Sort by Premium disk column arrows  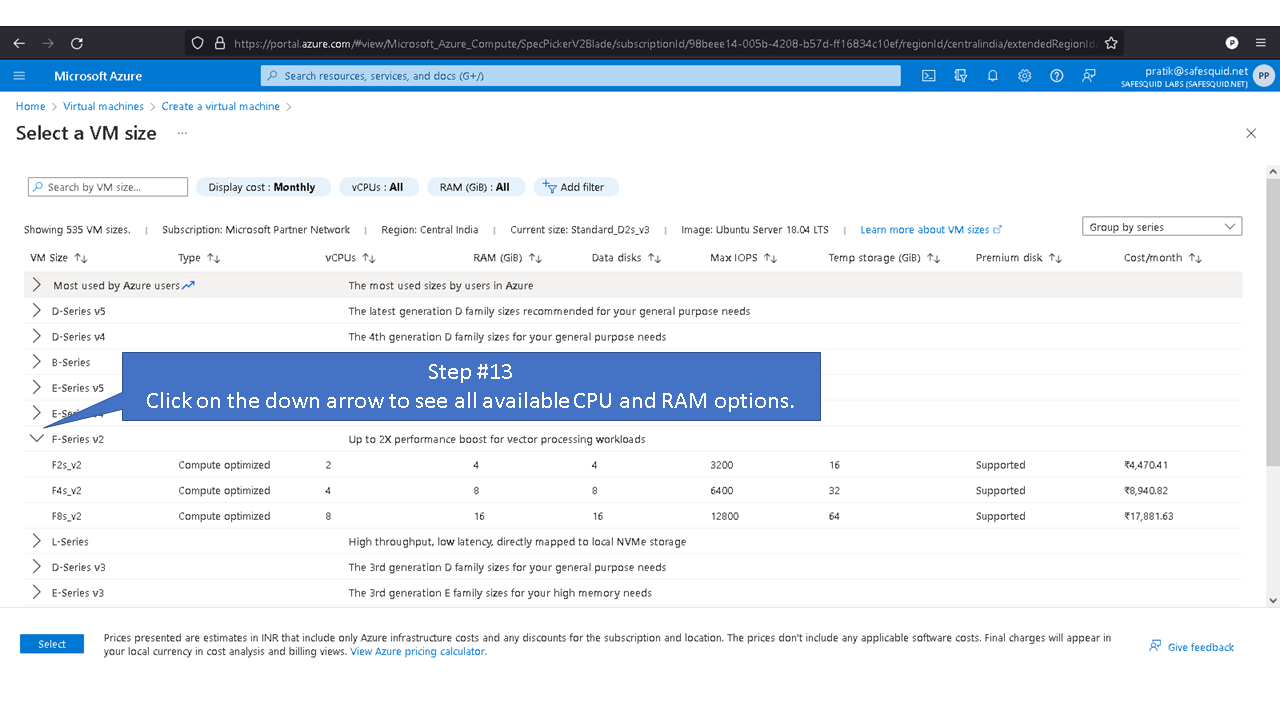(x=1055, y=258)
